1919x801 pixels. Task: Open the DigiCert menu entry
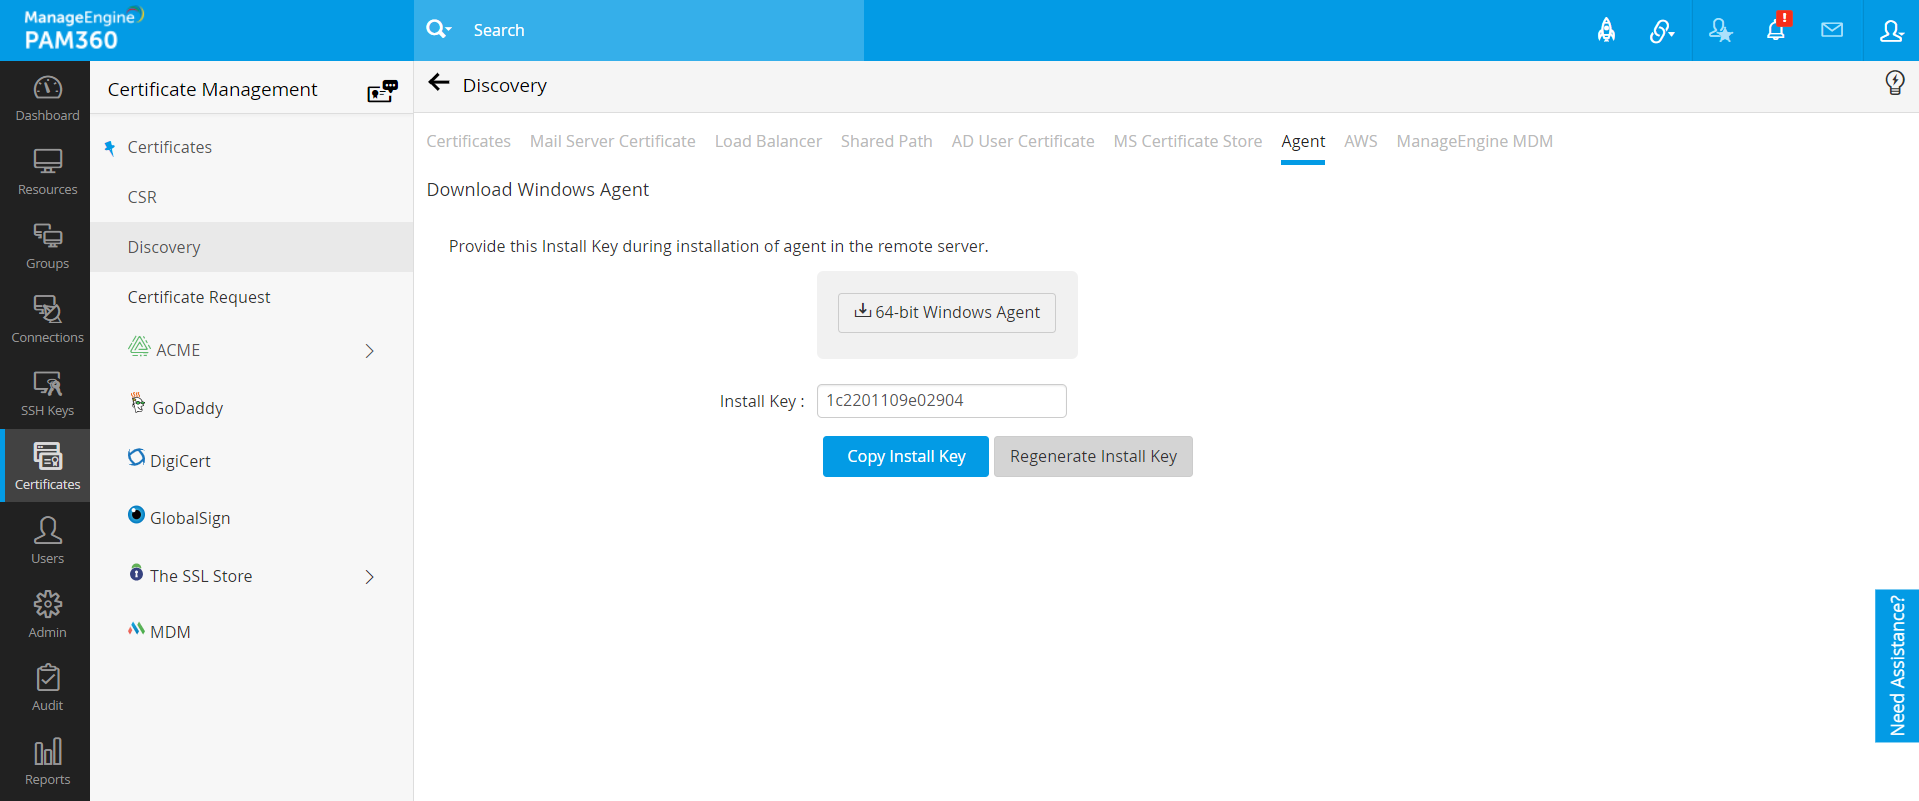[x=180, y=462]
